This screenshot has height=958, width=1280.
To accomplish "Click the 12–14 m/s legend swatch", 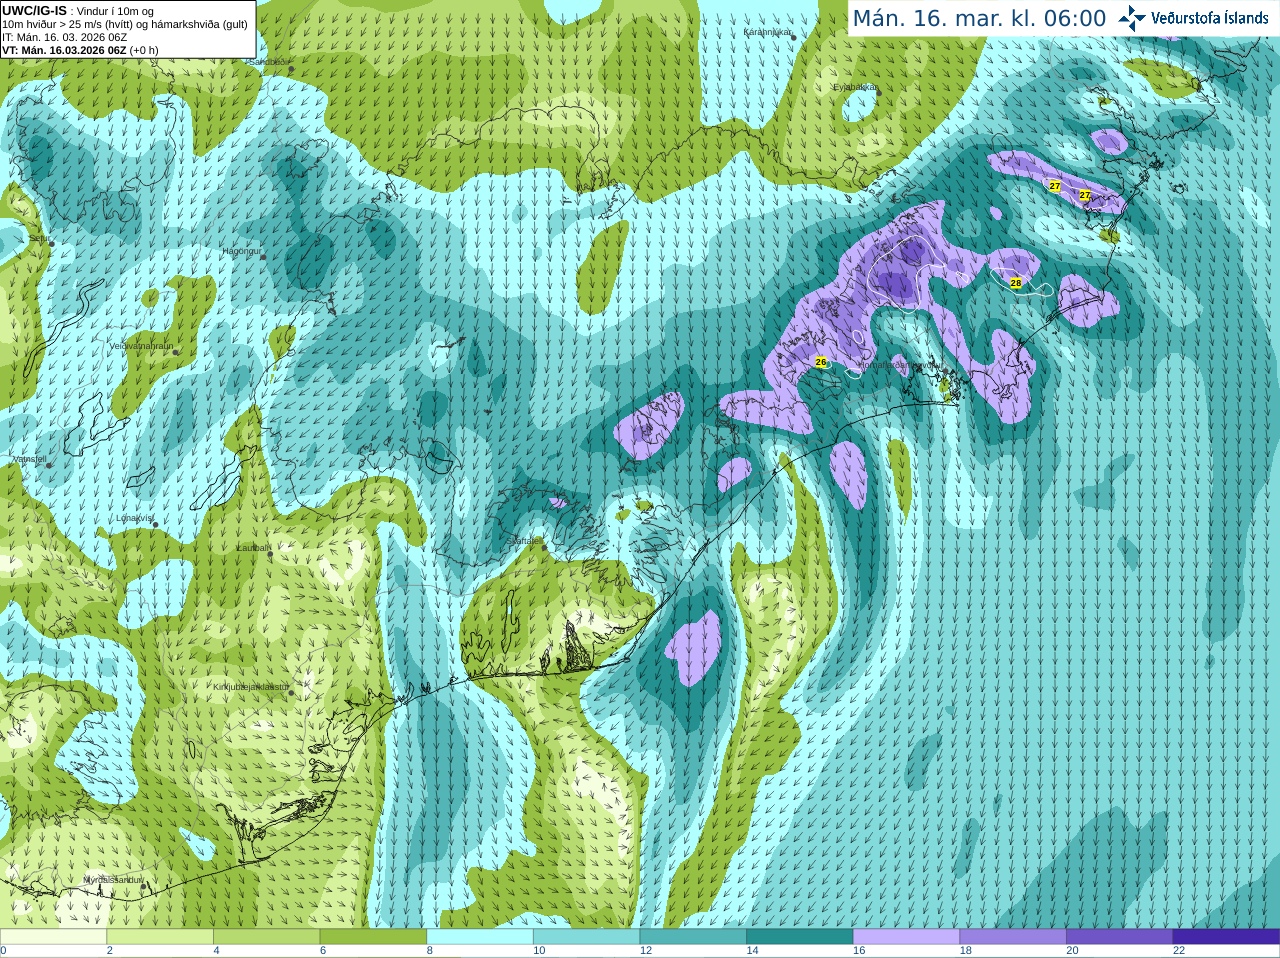I will pos(693,937).
